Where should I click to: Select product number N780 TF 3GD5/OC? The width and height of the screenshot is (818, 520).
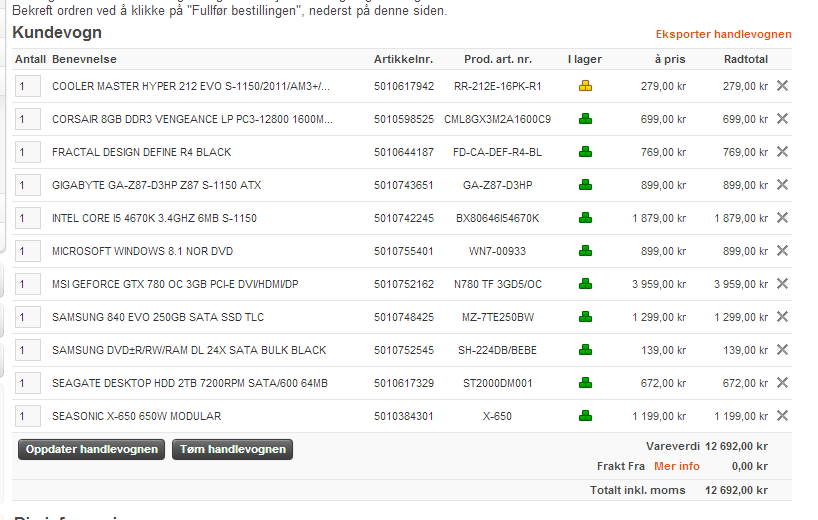(498, 284)
